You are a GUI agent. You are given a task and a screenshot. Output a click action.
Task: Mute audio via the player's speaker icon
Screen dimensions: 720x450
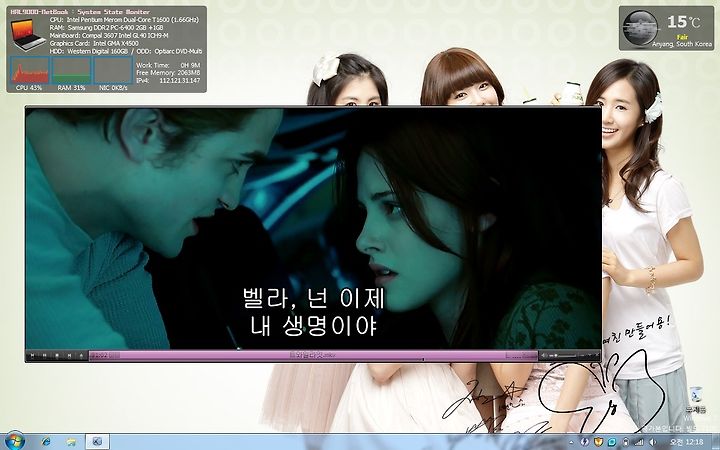[544, 355]
